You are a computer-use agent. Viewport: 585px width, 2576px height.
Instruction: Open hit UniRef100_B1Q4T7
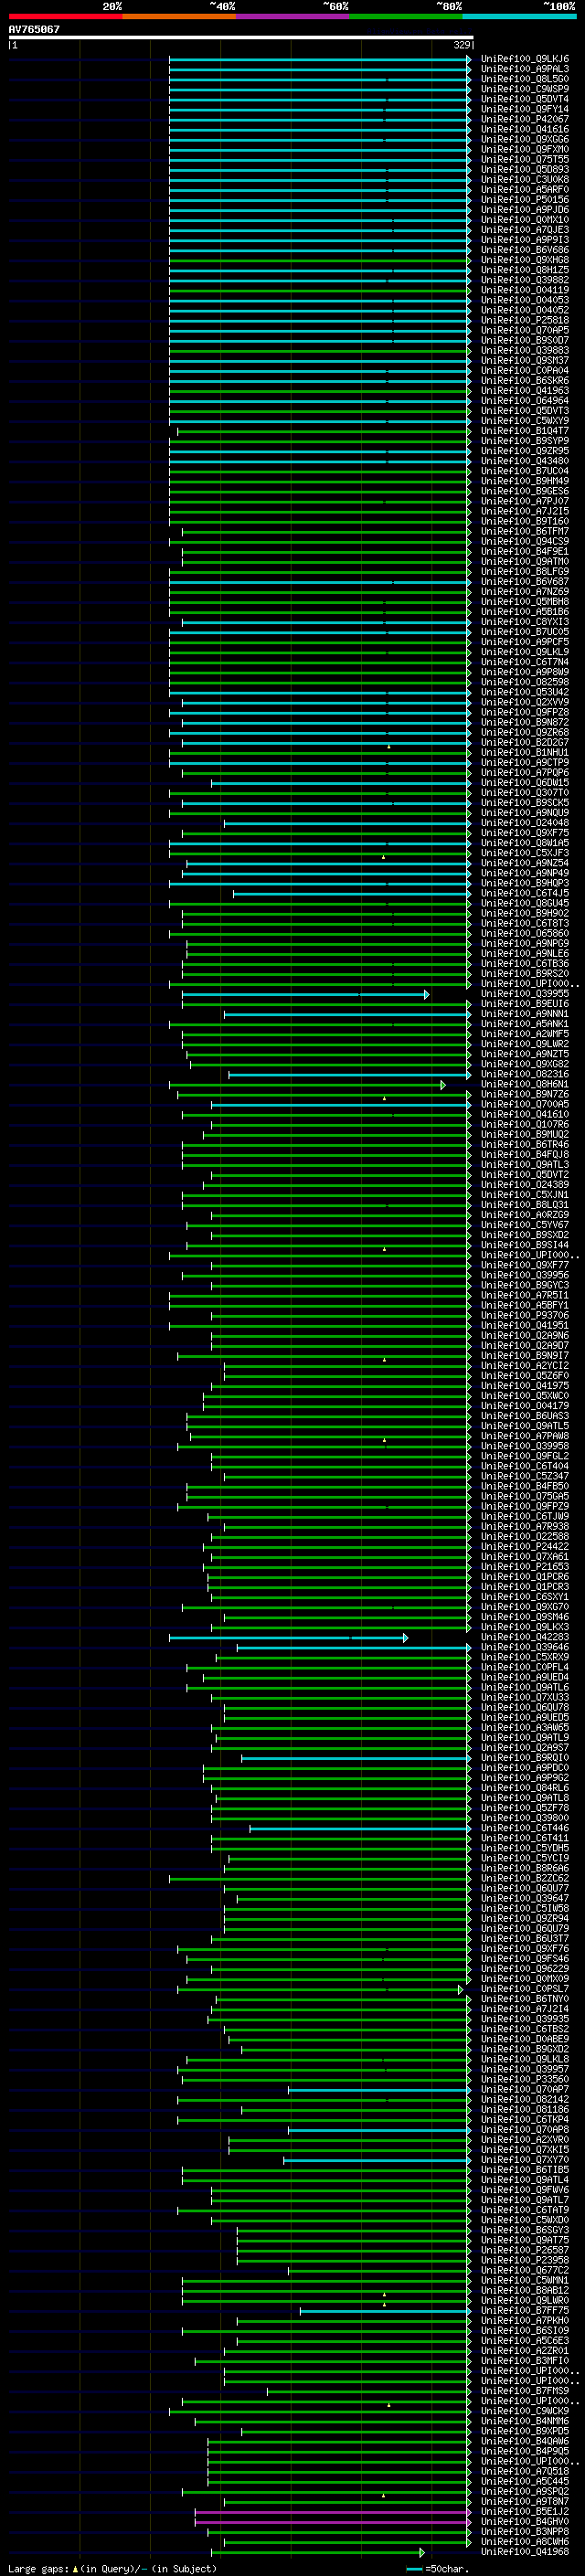point(524,431)
